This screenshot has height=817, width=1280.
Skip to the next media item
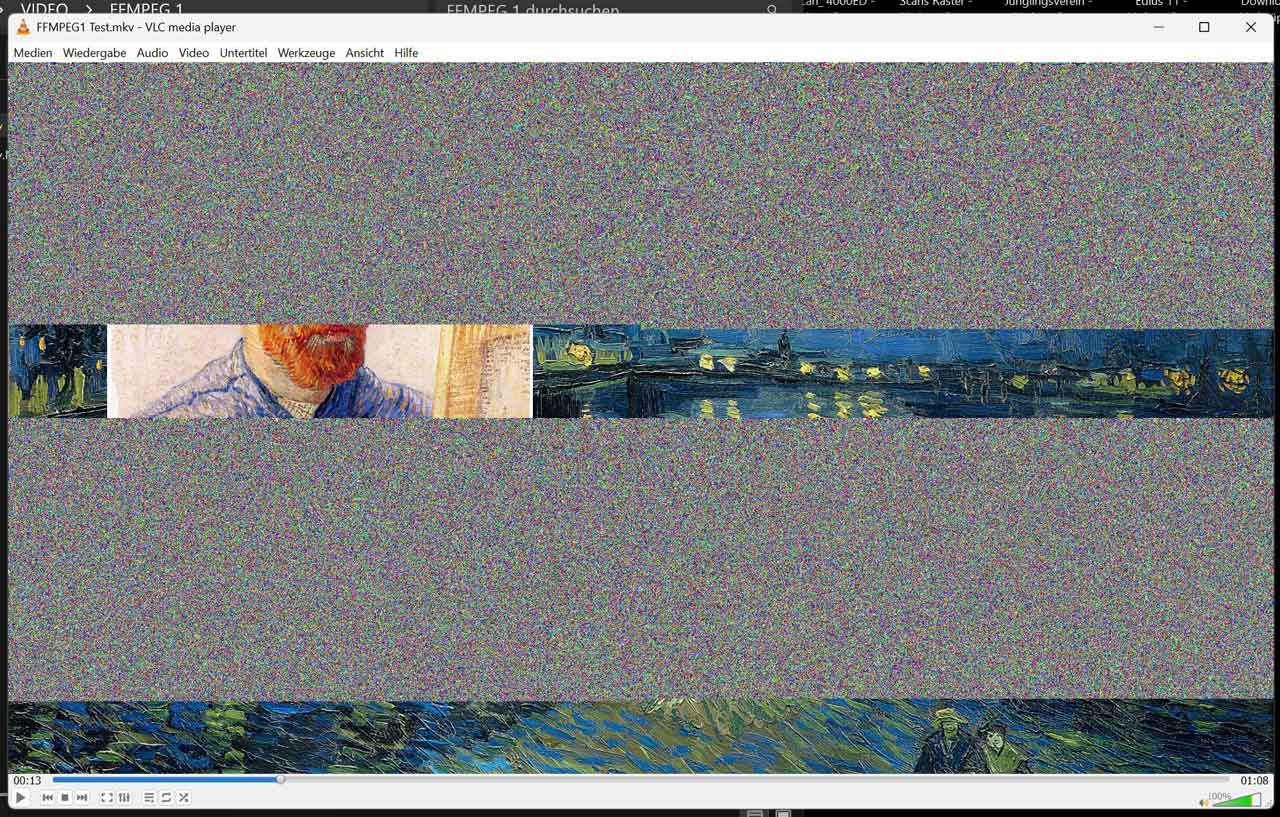click(x=82, y=798)
